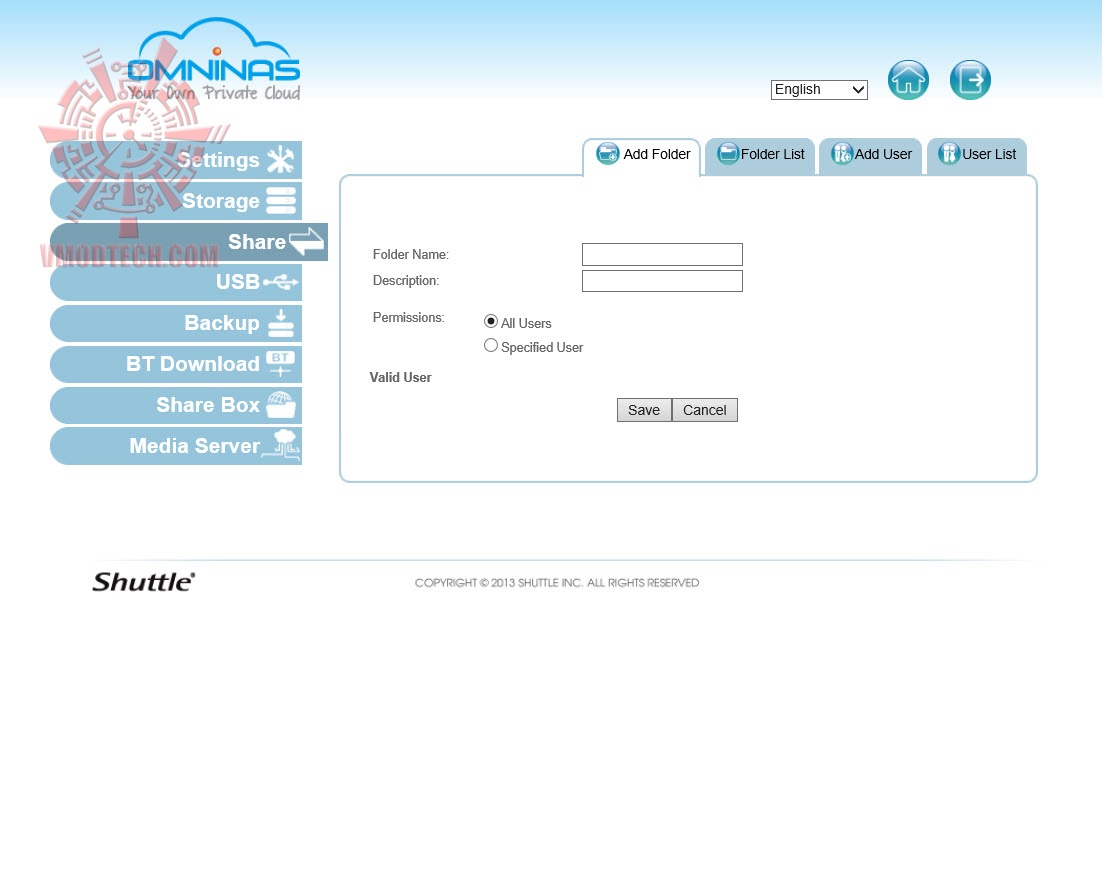Open the BT Download menu section
Image resolution: width=1102 pixels, height=878 pixels.
[176, 364]
